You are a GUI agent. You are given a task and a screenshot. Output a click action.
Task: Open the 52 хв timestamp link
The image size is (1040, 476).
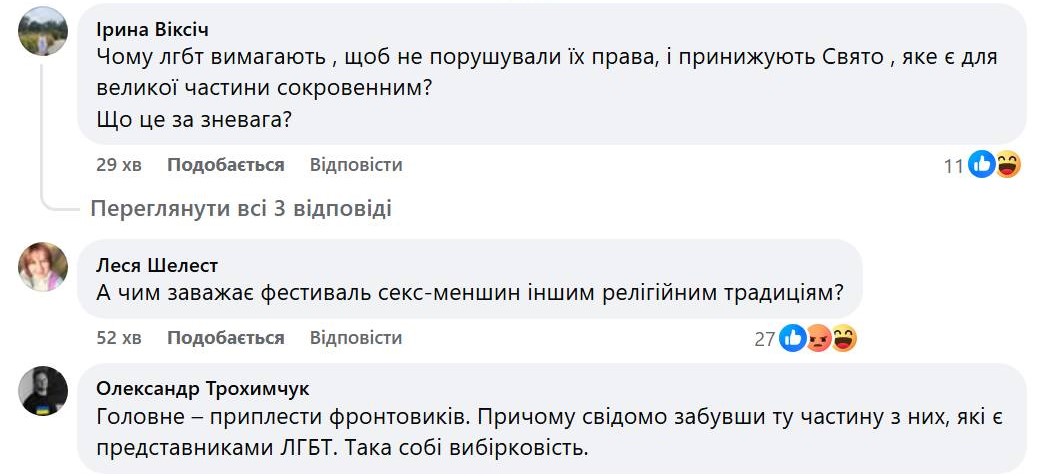pos(118,338)
